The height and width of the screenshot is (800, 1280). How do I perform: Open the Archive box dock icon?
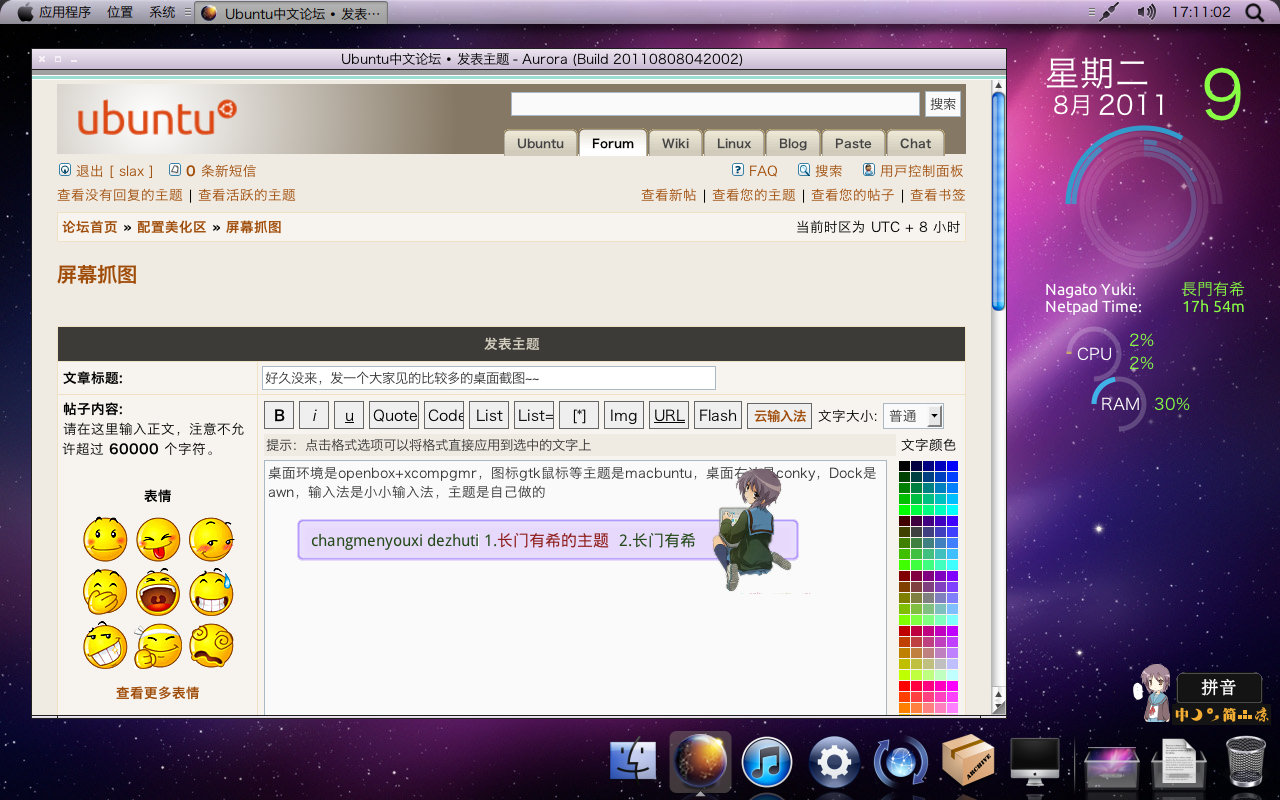point(968,762)
